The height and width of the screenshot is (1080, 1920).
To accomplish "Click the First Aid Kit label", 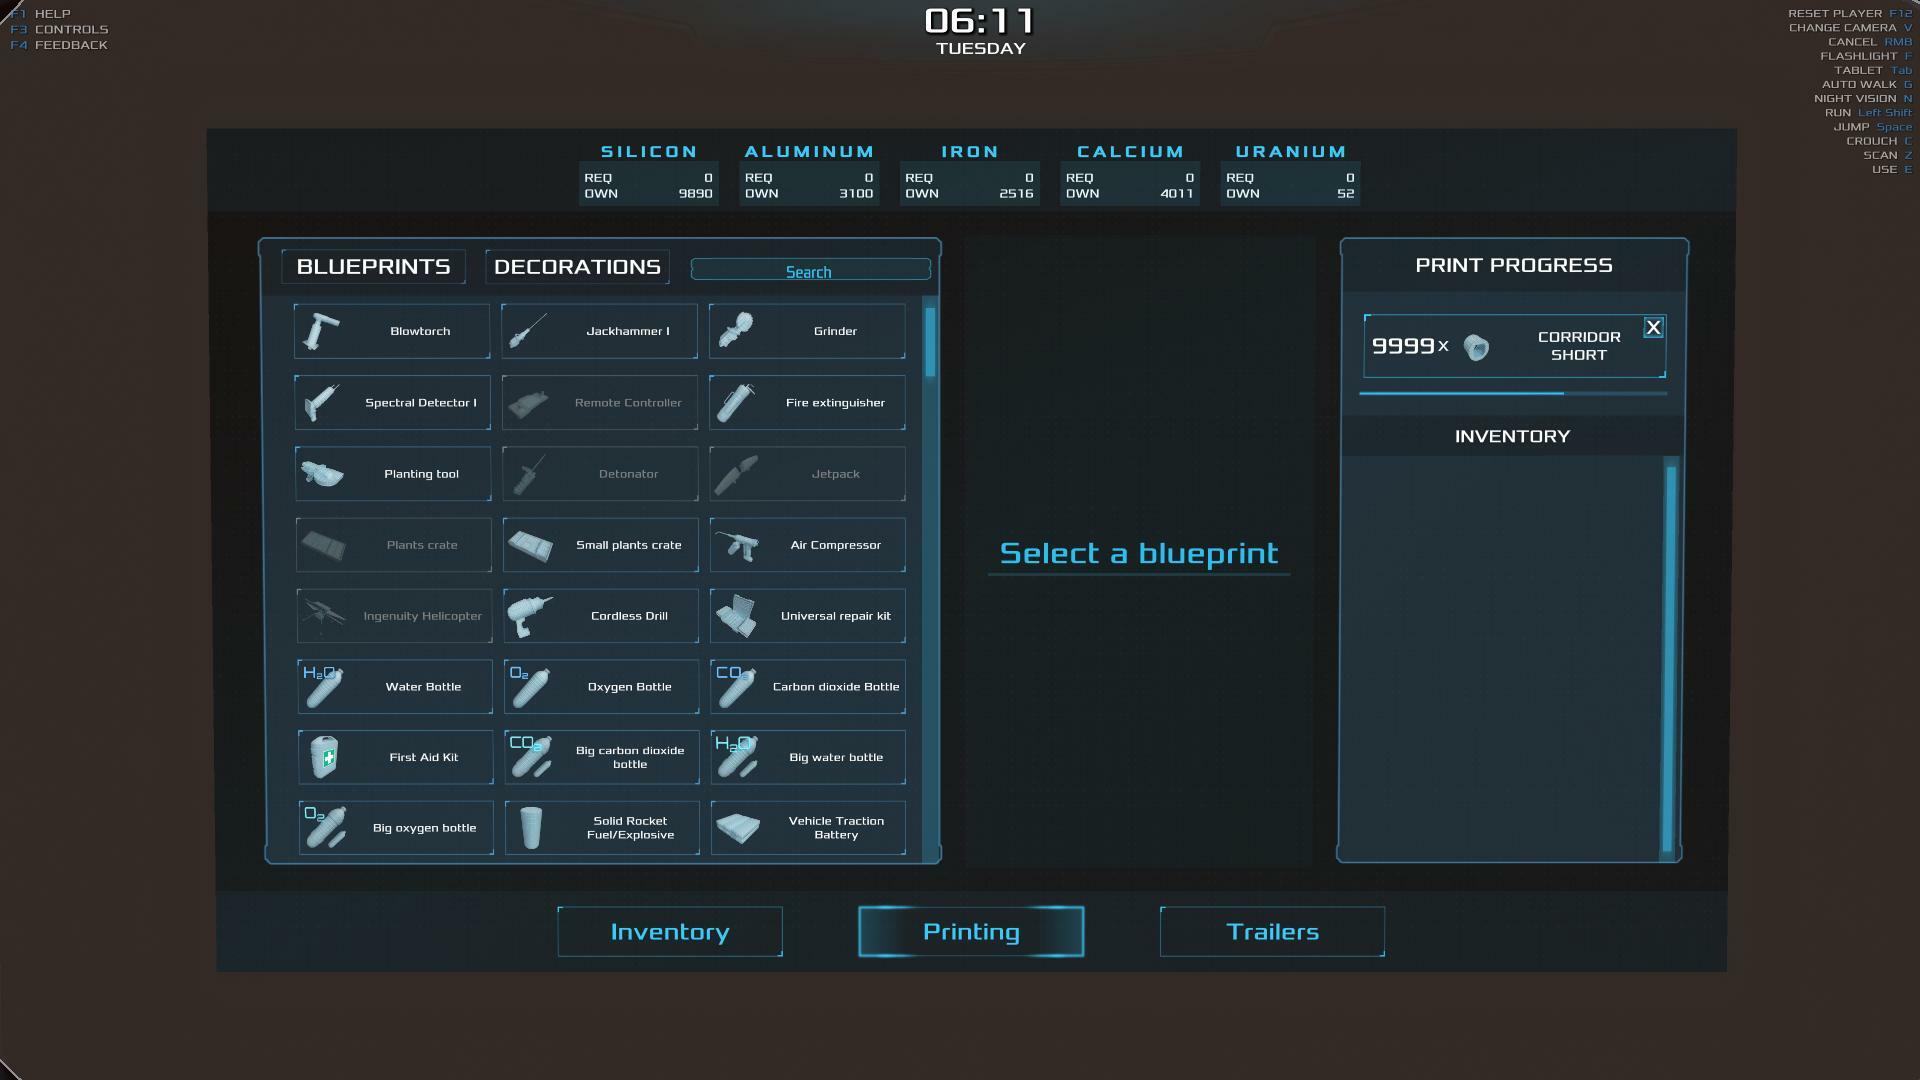I will pos(424,757).
